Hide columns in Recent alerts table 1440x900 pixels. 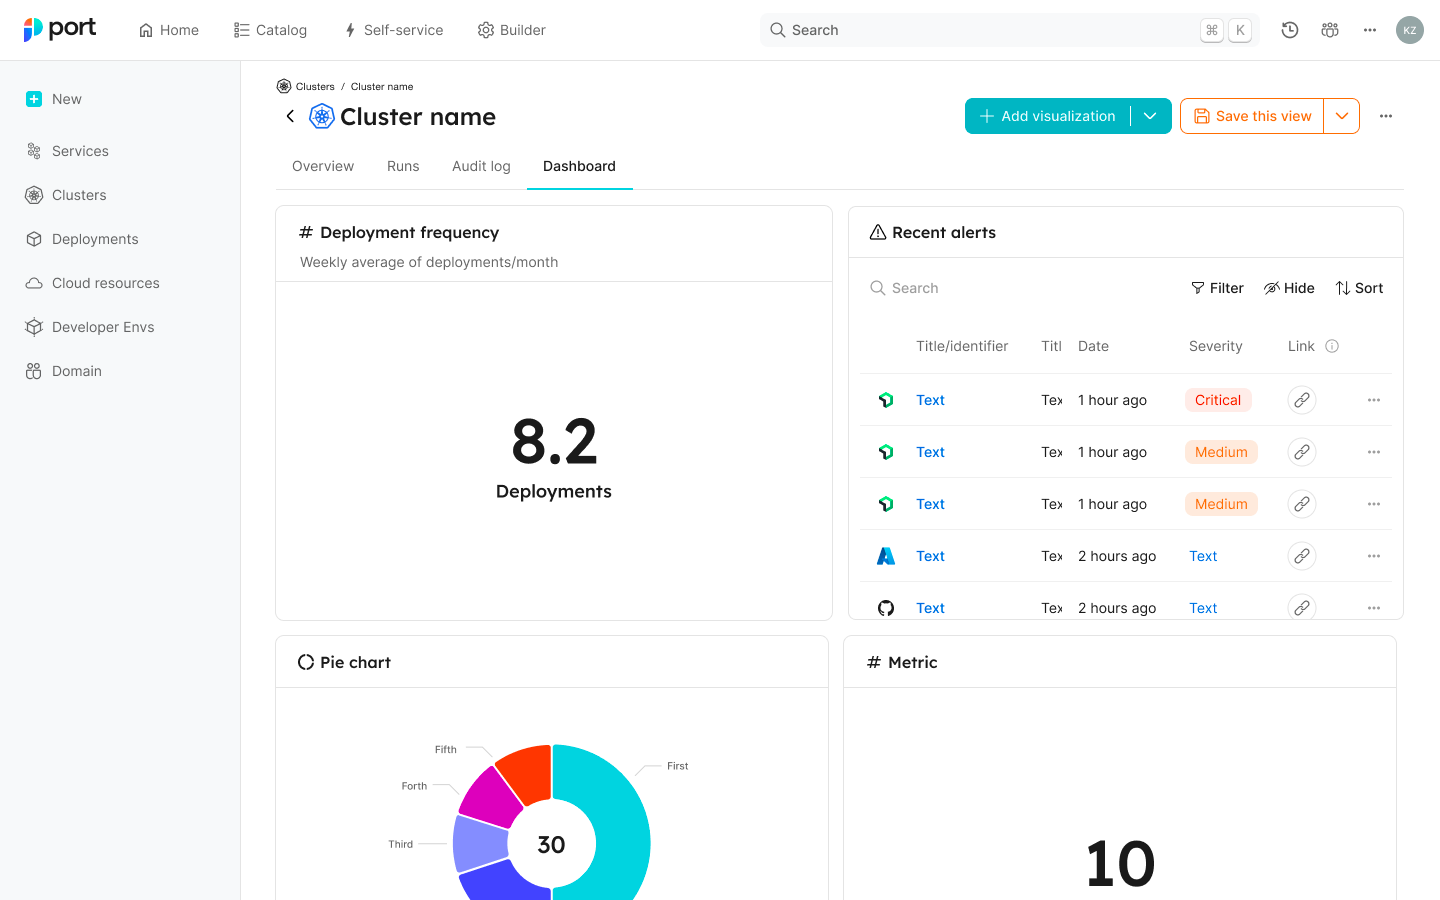click(x=1289, y=288)
